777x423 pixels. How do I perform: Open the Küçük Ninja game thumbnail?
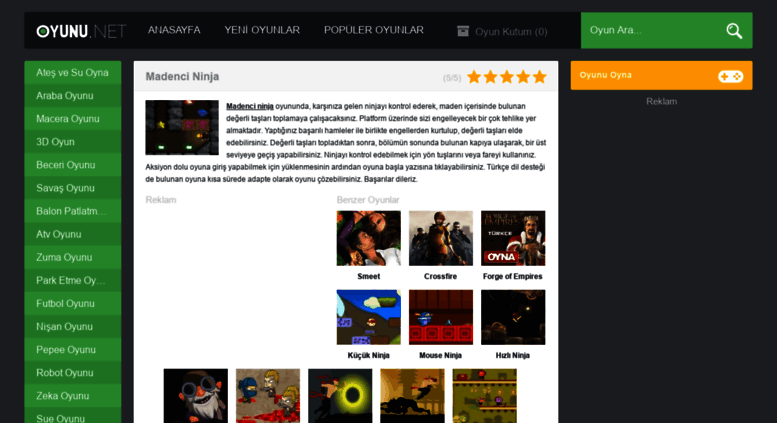369,317
